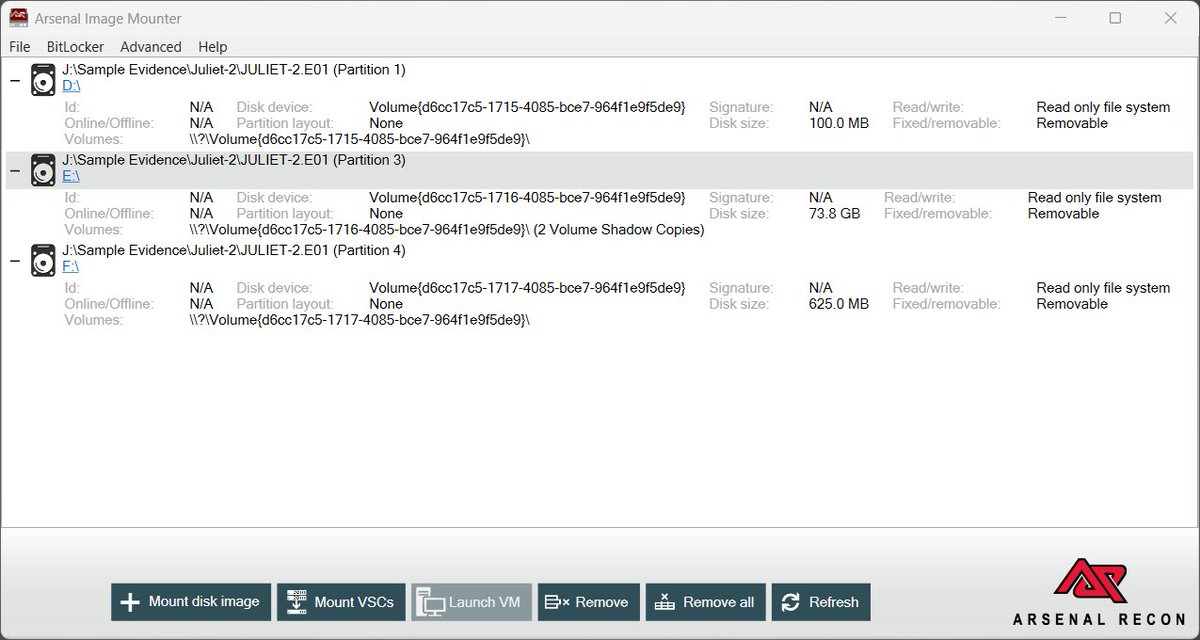
Task: Click Partition 4 disk device Volume{d6cc17c5-1717...}
Action: 527,287
